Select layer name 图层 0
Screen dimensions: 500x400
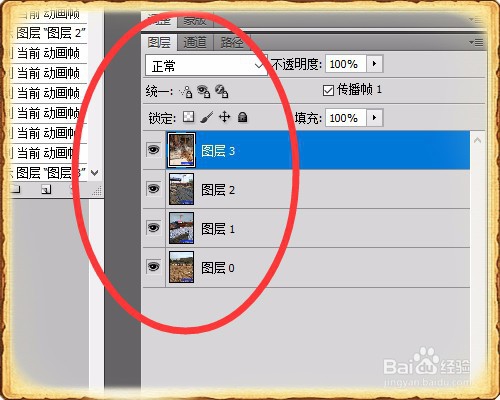(218, 268)
